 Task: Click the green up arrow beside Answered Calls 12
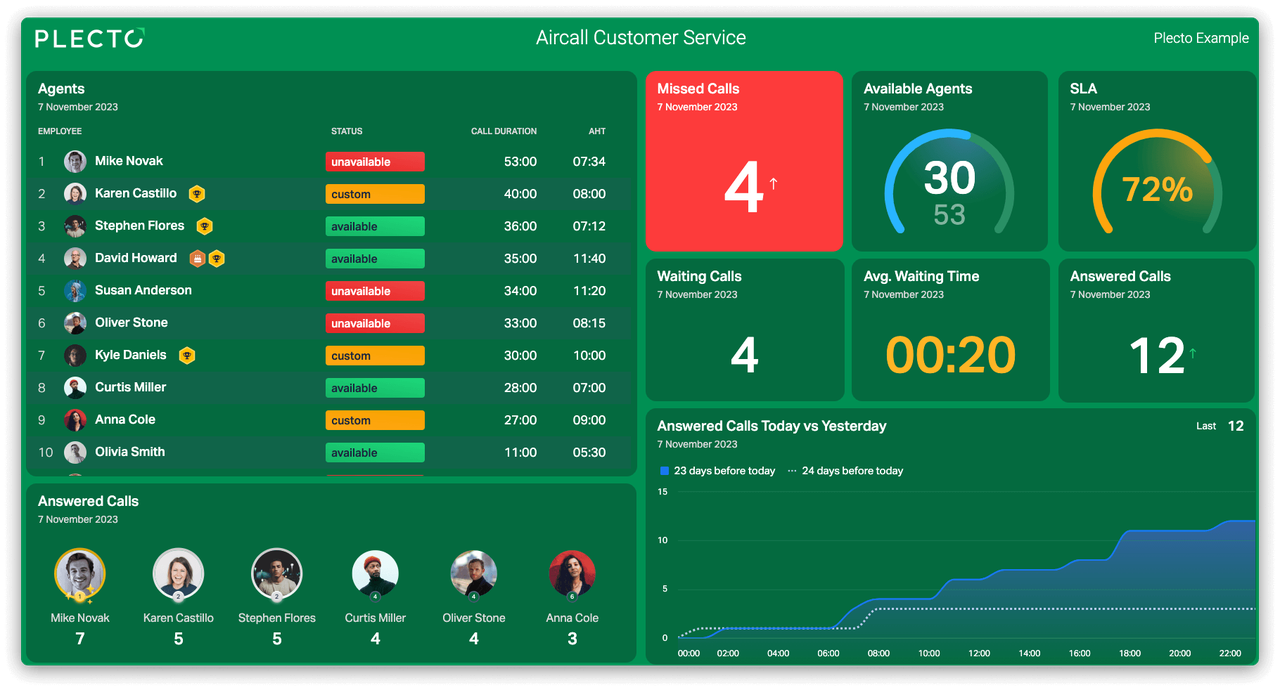coord(1192,353)
